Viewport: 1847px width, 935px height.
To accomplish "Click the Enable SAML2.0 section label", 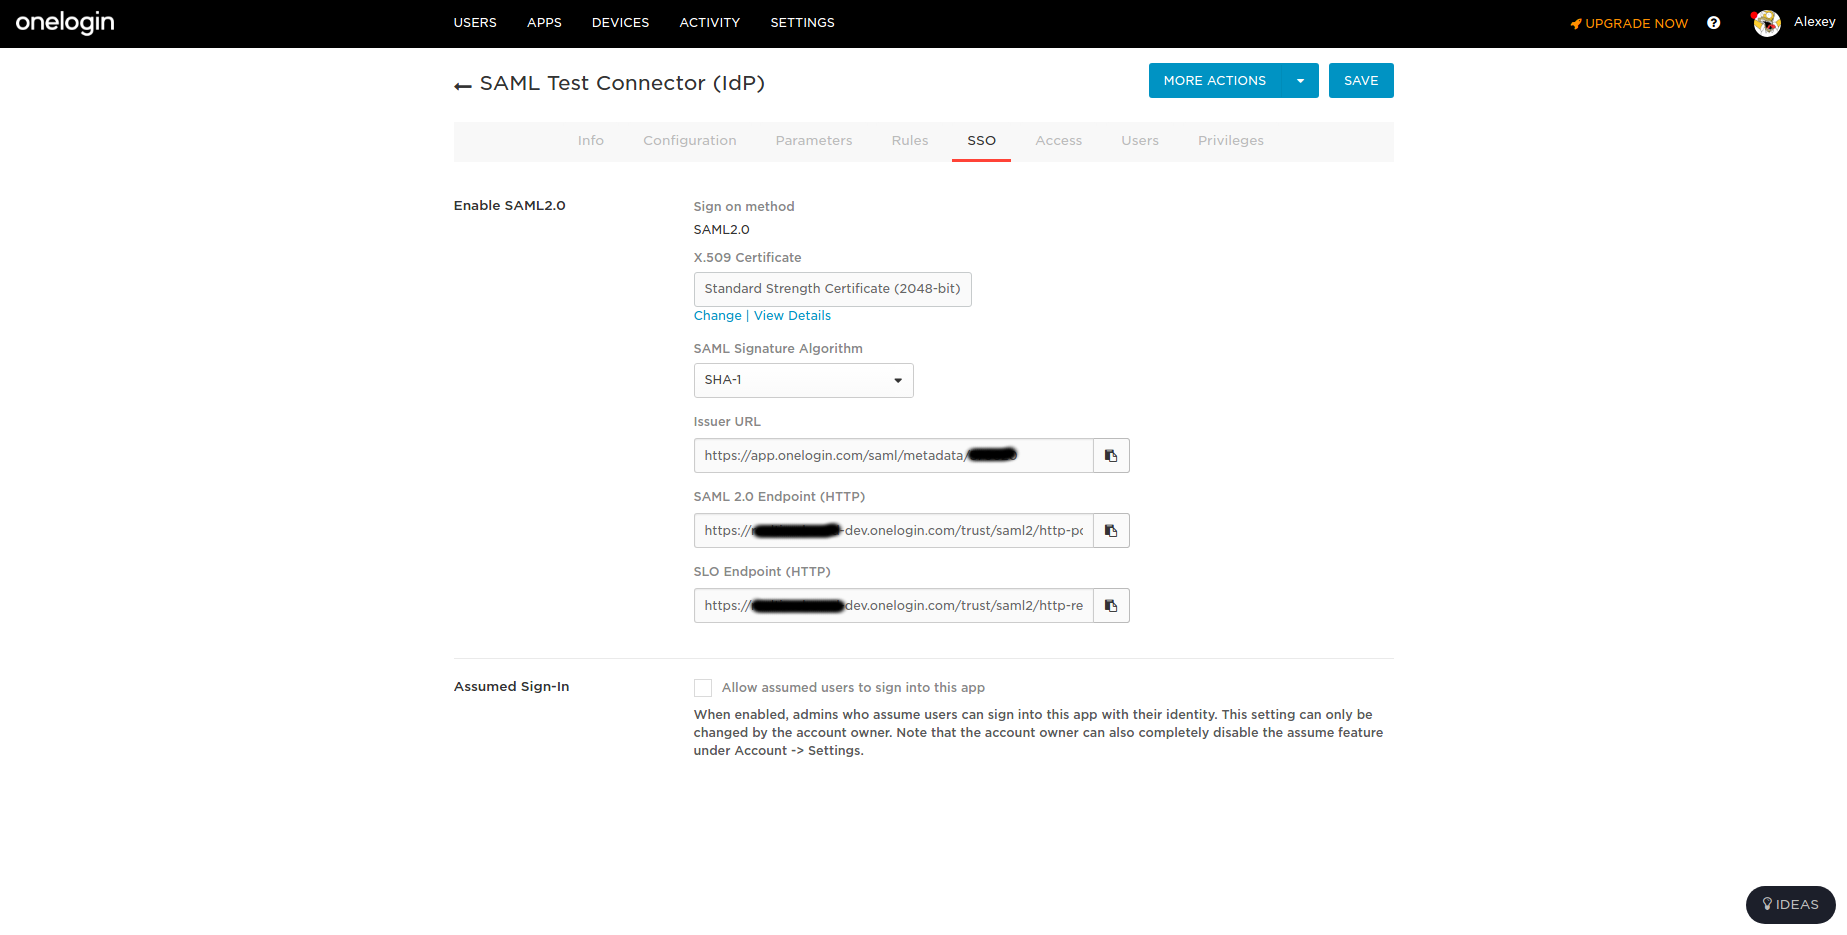I will (x=509, y=206).
